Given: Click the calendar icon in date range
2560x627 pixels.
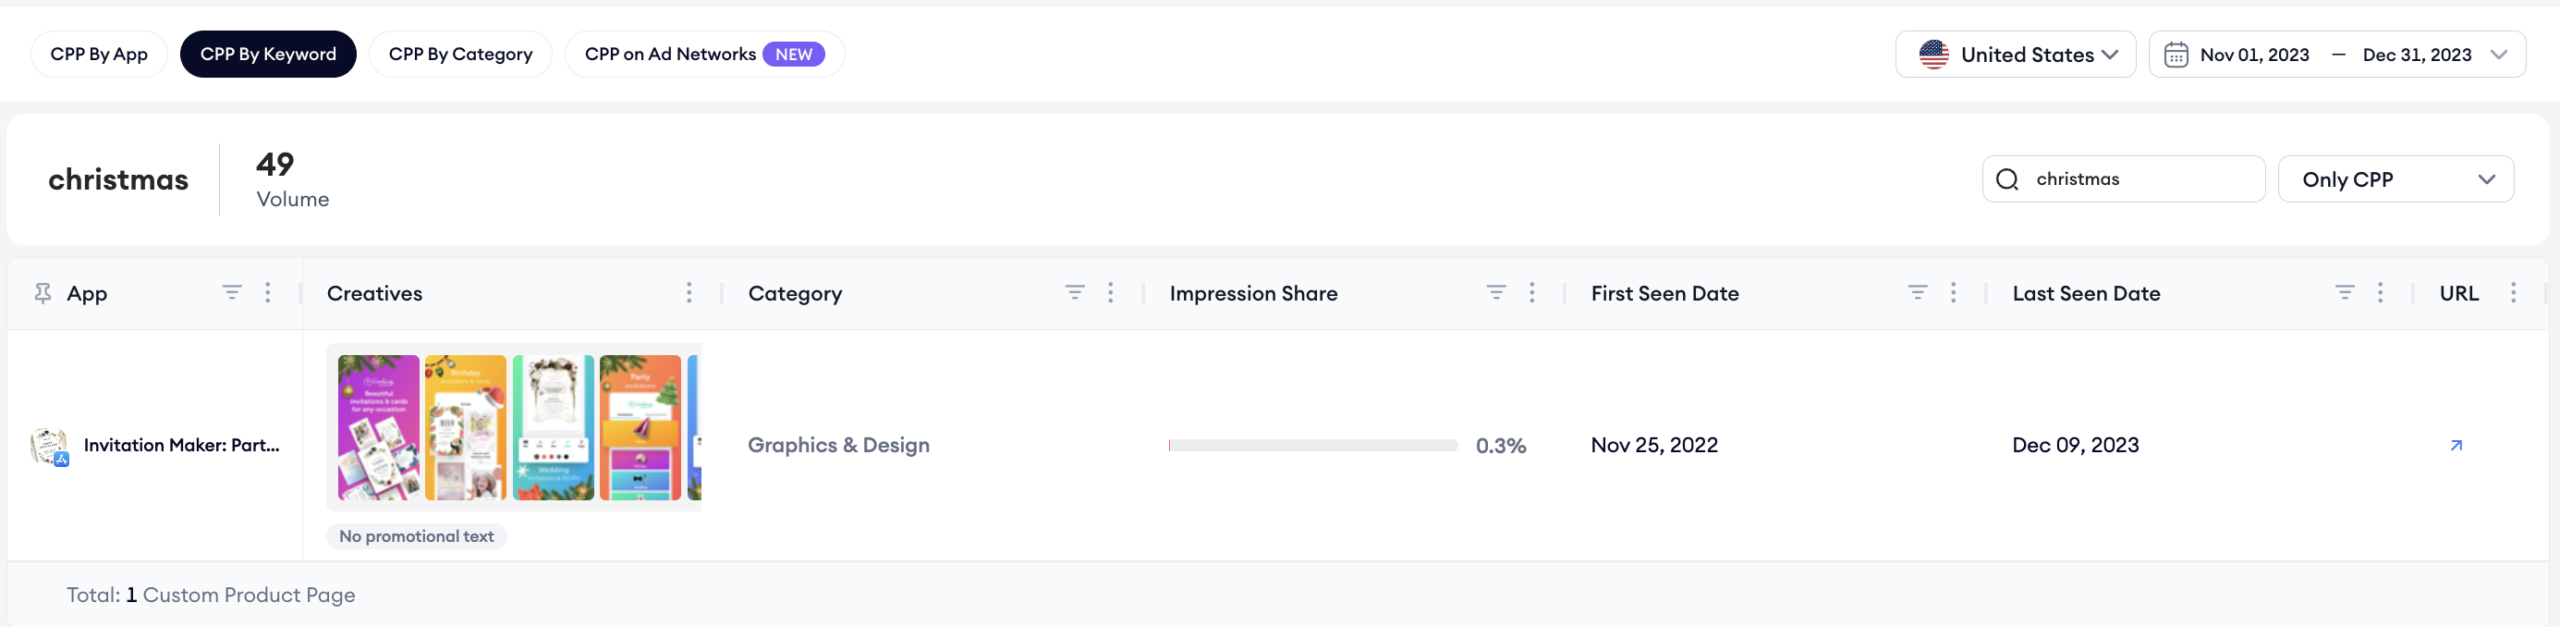Looking at the screenshot, I should (x=2176, y=55).
